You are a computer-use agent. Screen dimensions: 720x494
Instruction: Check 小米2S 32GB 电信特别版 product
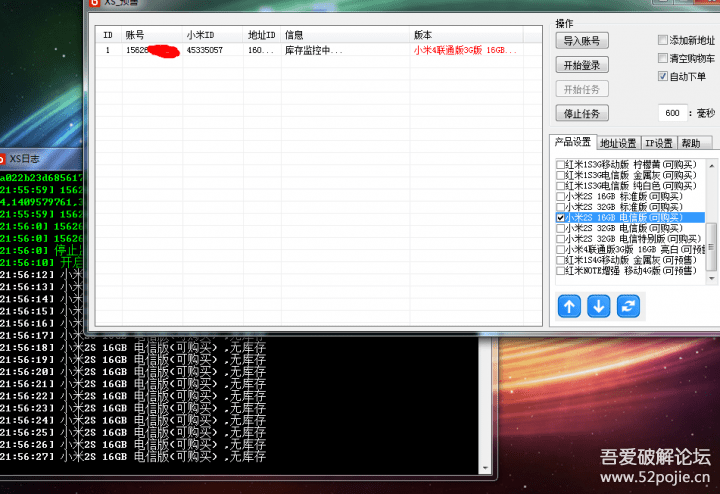pyautogui.click(x=561, y=239)
